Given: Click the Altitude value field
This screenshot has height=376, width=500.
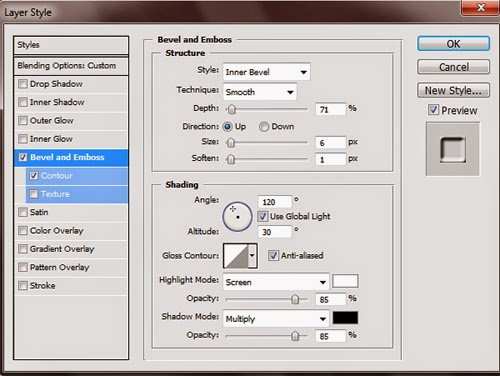Looking at the screenshot, I should coord(275,232).
